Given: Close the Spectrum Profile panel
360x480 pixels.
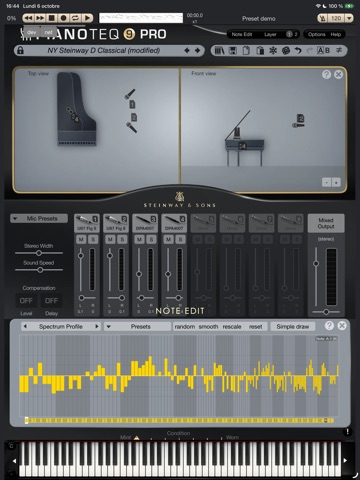Looking at the screenshot, I should click(342, 326).
